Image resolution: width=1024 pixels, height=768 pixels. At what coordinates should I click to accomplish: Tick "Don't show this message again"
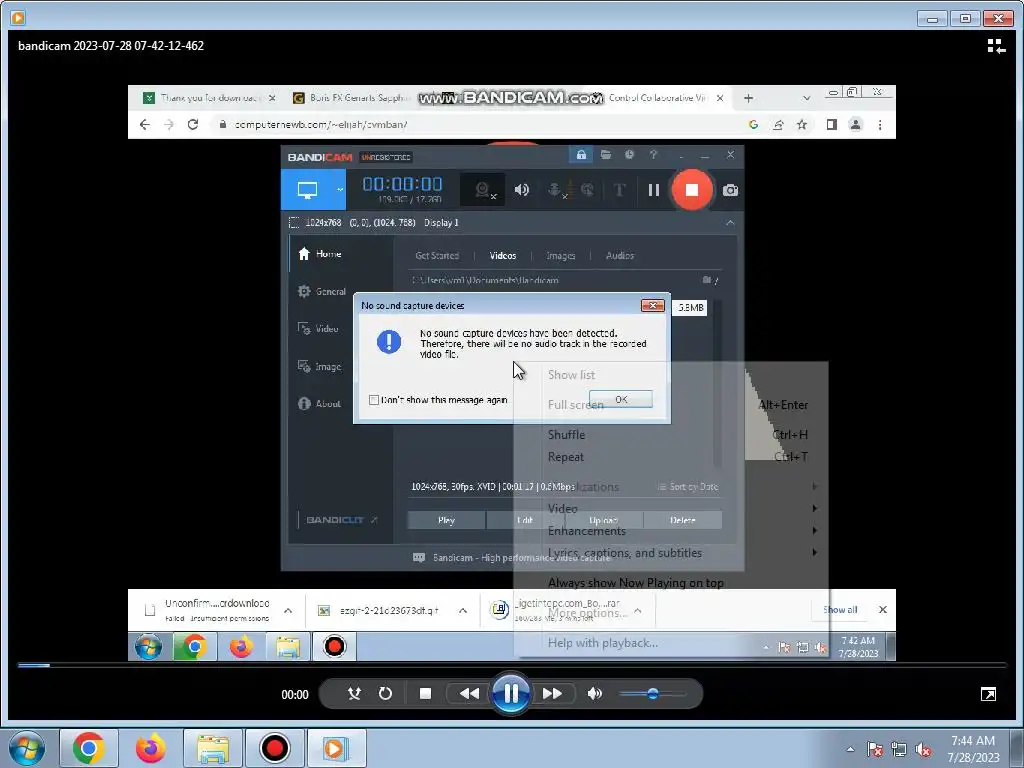374,400
